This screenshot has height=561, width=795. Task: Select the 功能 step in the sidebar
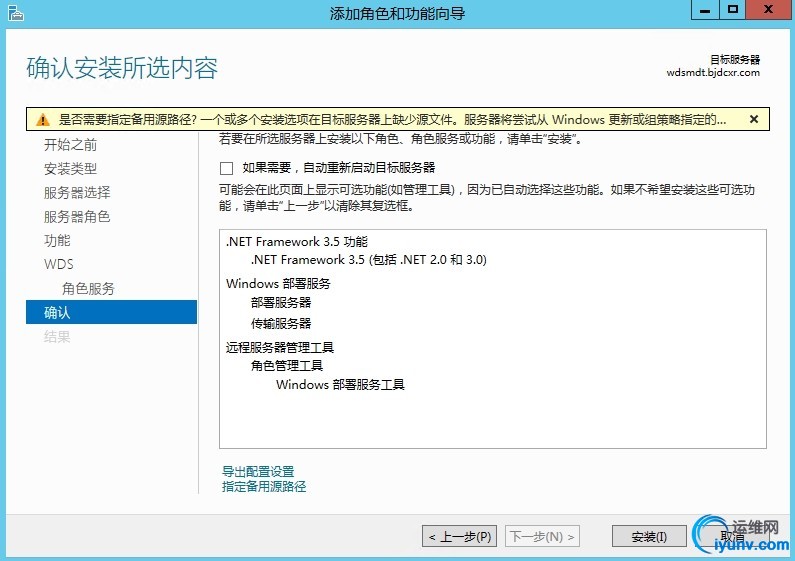tap(57, 240)
